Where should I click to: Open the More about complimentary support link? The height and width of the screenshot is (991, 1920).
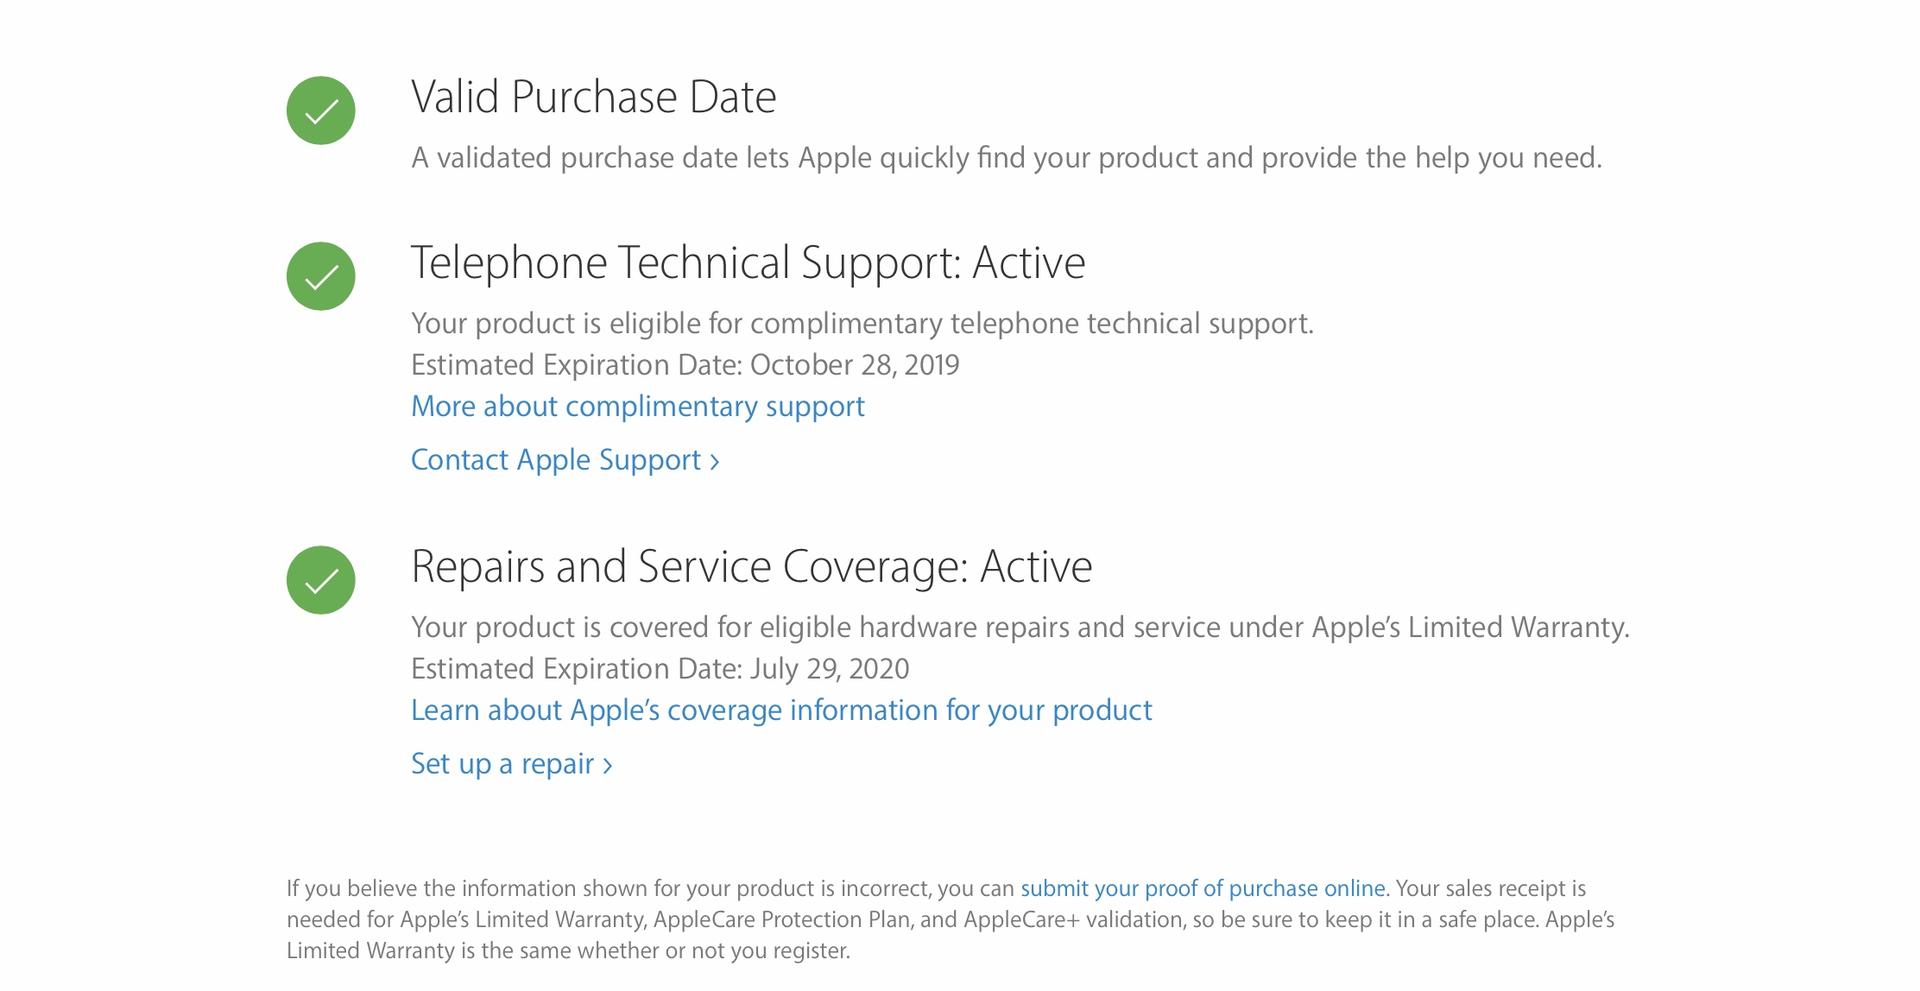[638, 406]
